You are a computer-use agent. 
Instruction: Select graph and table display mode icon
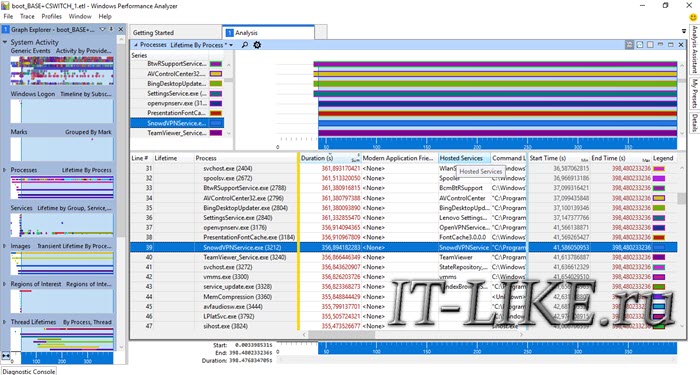pos(629,45)
